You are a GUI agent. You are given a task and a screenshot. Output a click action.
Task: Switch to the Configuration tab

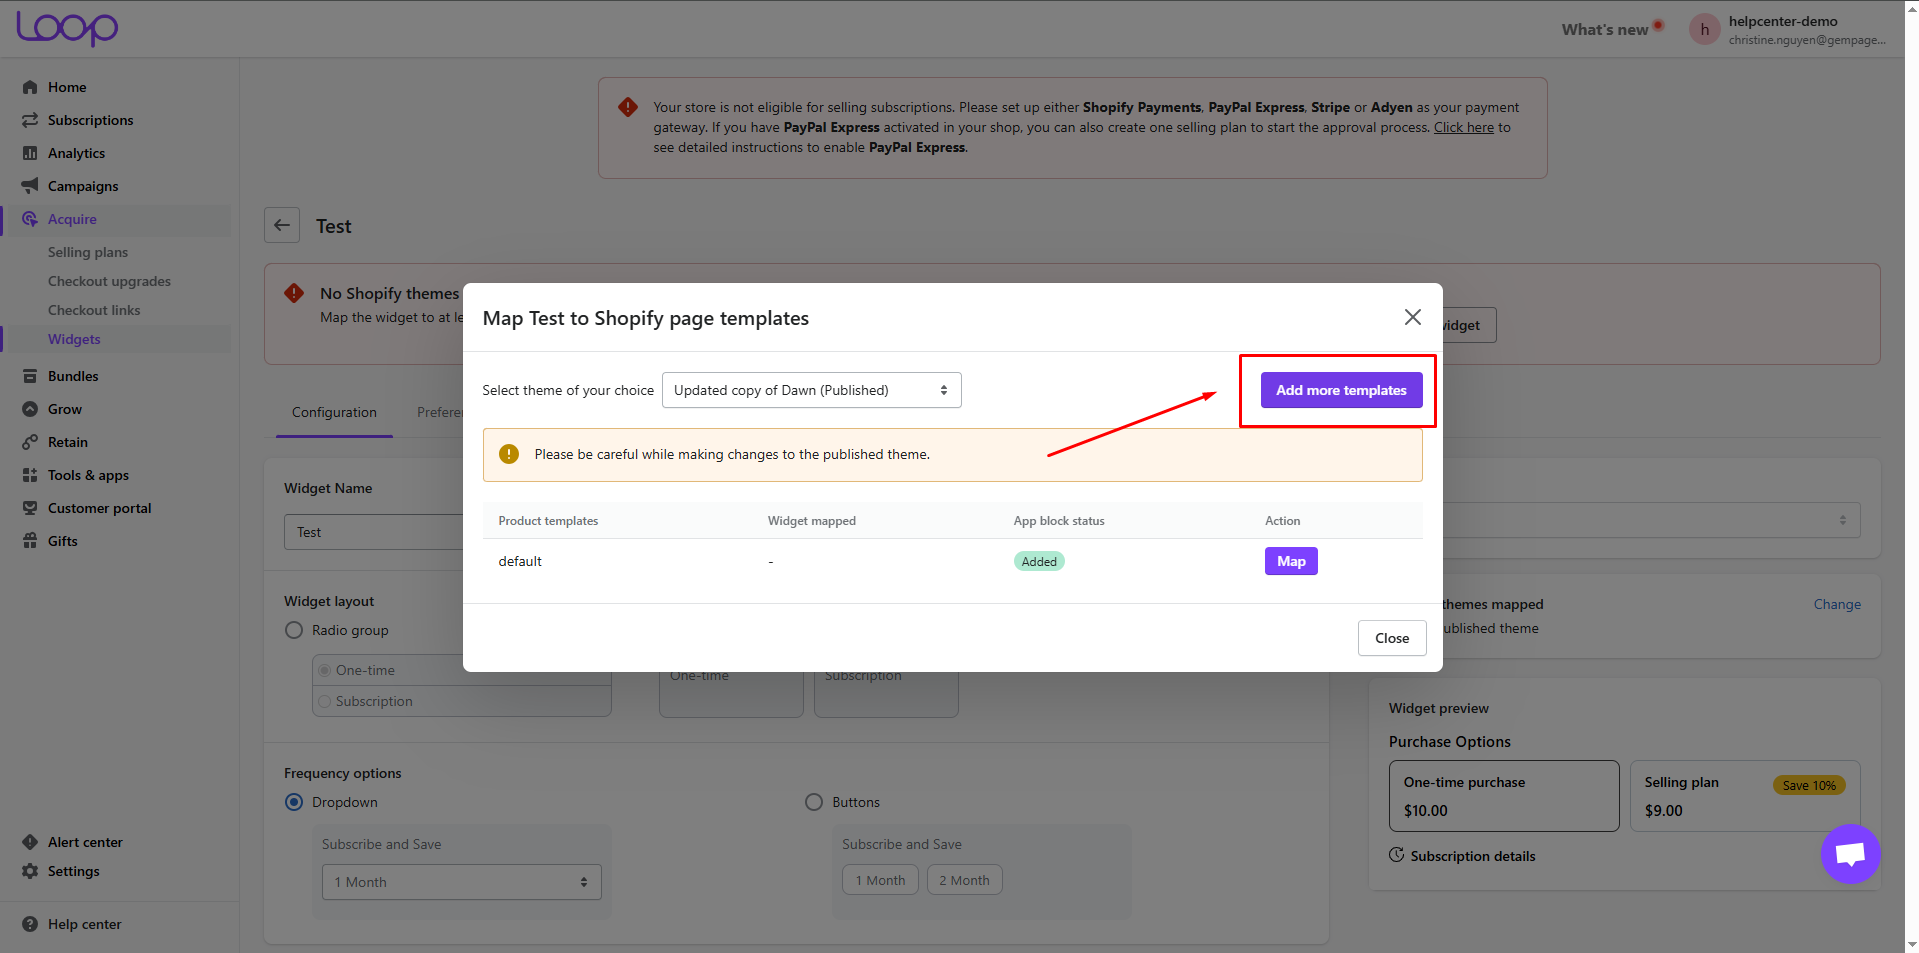coord(334,412)
